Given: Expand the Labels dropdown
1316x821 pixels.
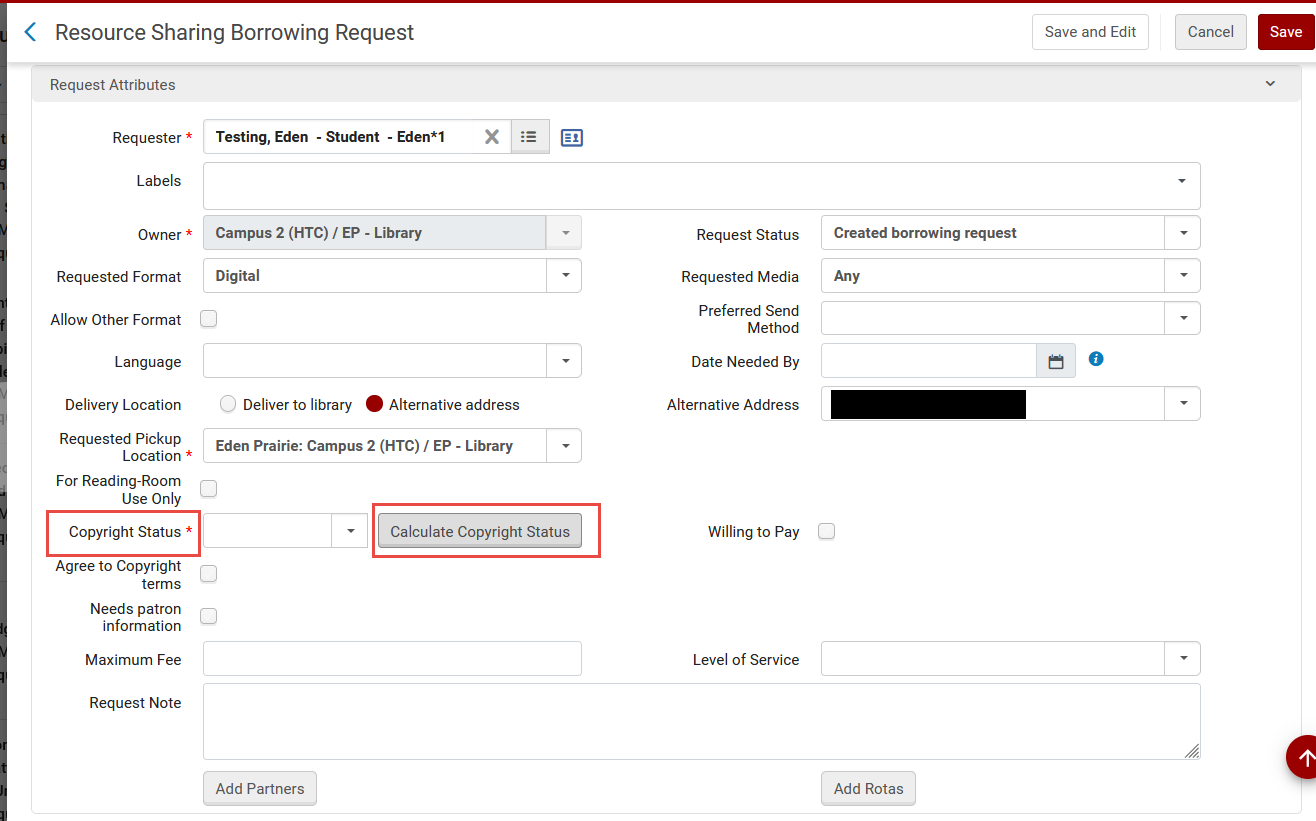Looking at the screenshot, I should pyautogui.click(x=1182, y=181).
